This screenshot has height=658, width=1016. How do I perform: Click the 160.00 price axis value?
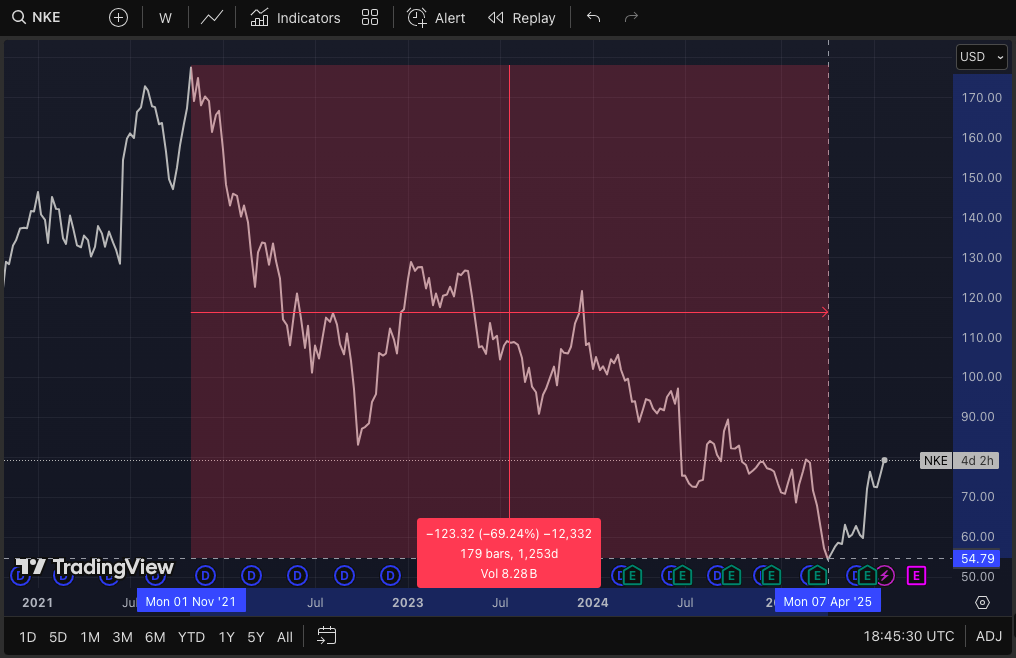982,137
